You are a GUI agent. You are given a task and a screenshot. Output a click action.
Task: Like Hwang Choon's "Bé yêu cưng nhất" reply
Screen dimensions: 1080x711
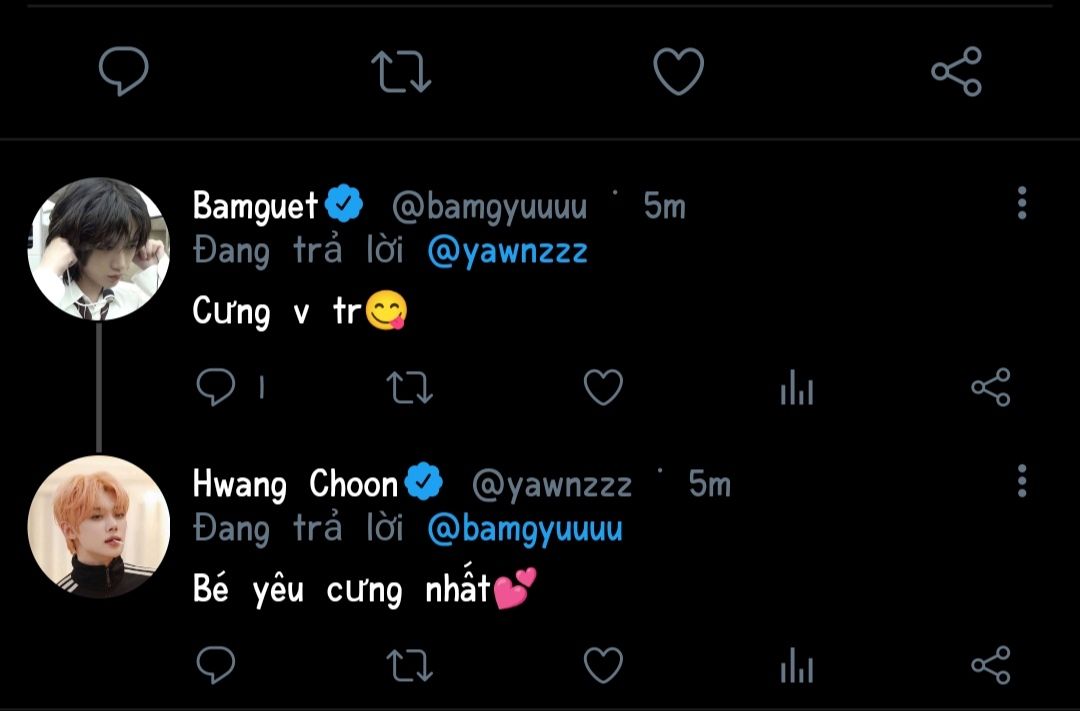[x=603, y=665]
